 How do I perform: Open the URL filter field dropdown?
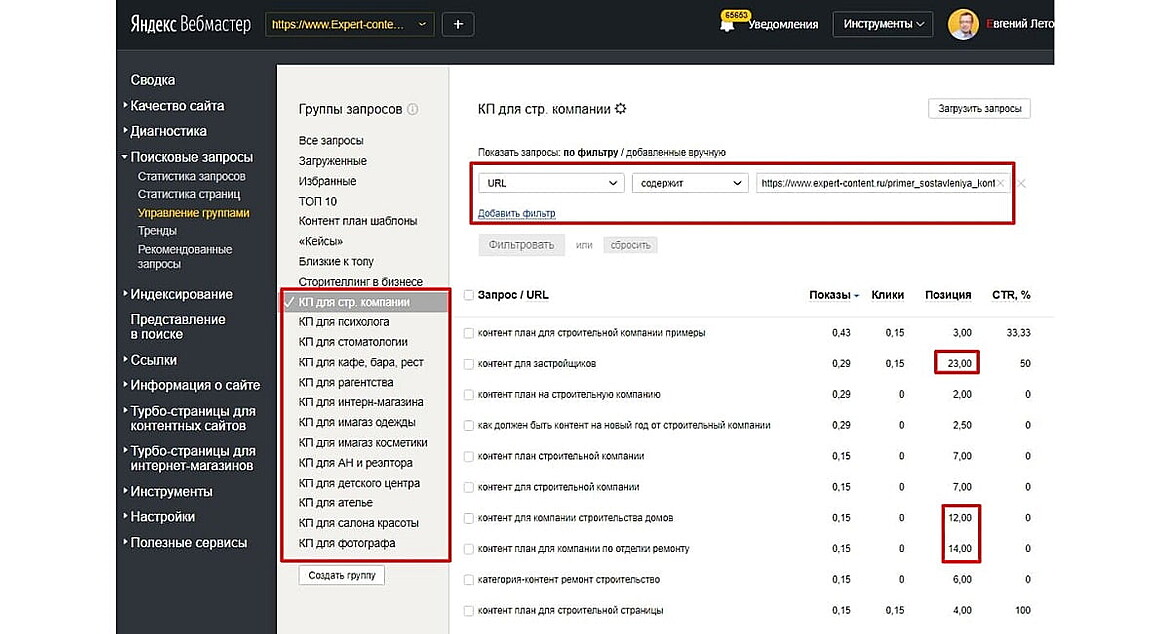click(x=551, y=183)
